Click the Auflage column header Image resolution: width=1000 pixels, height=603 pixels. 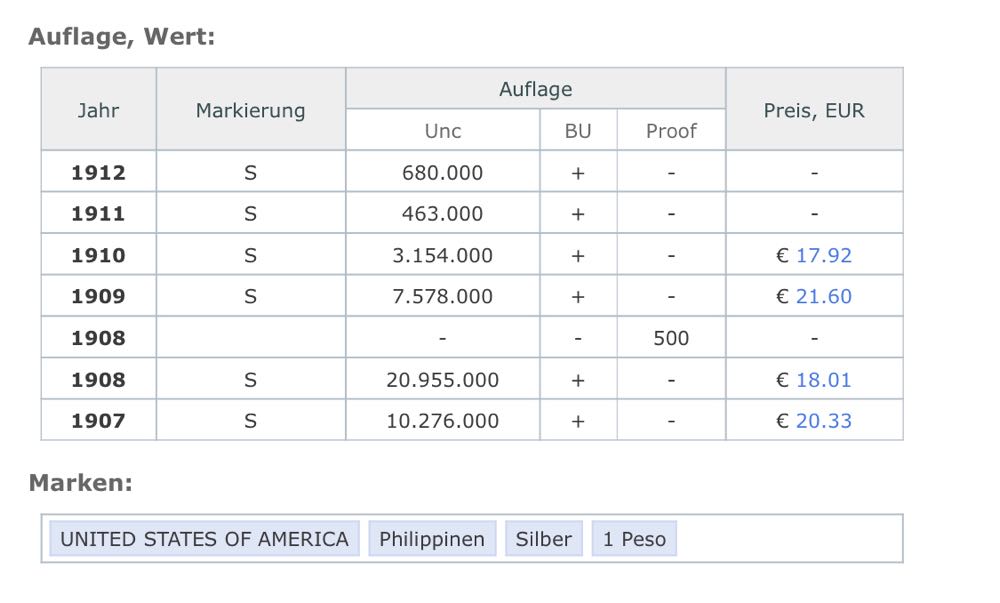(x=535, y=89)
